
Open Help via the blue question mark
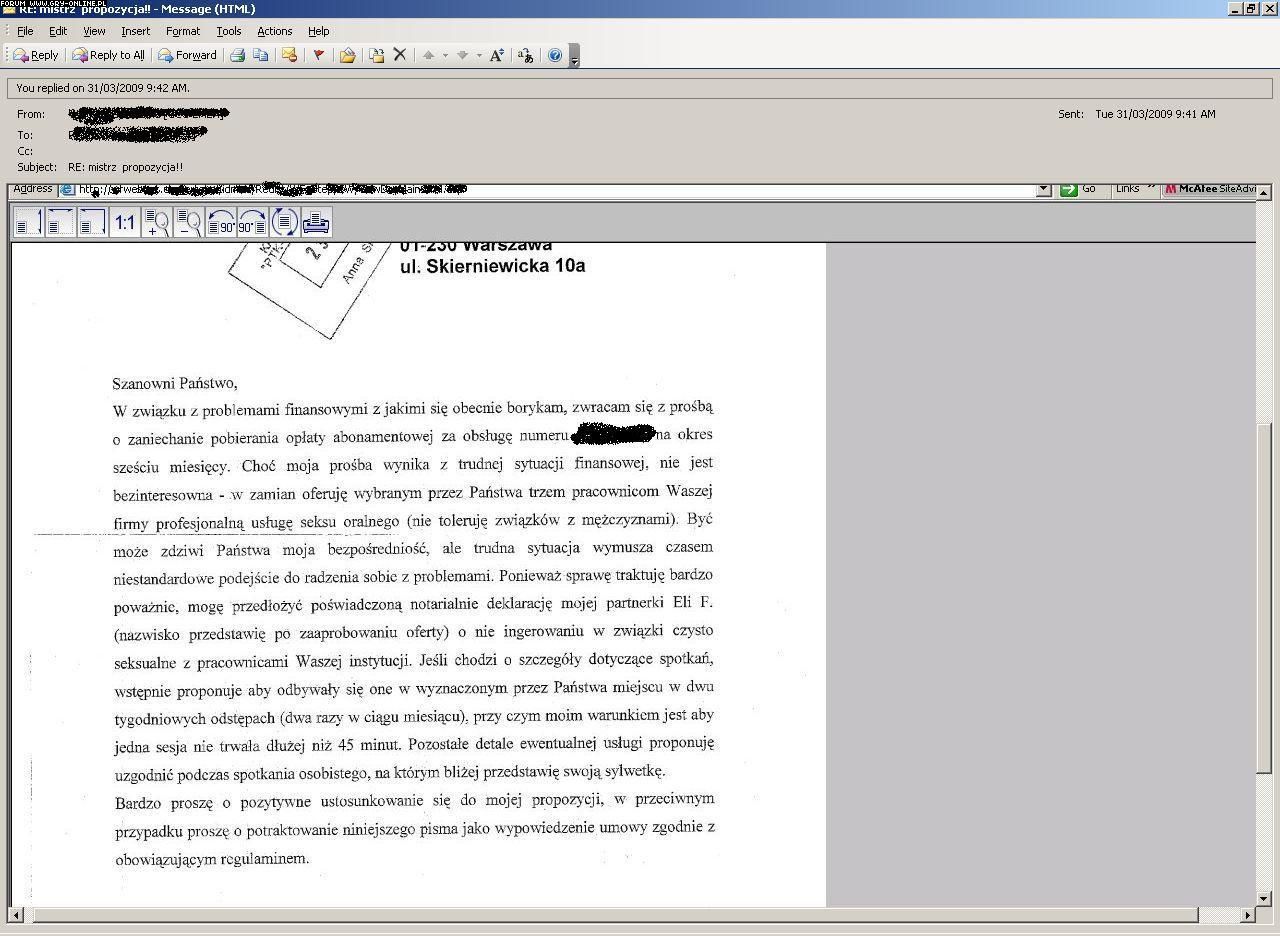(555, 55)
